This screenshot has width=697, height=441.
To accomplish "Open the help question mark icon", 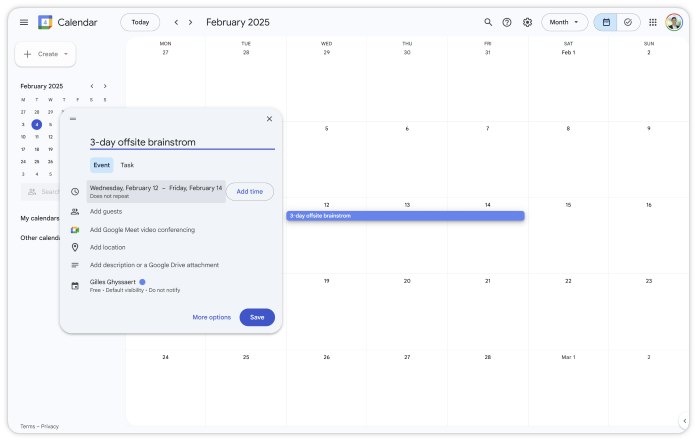I will click(507, 22).
